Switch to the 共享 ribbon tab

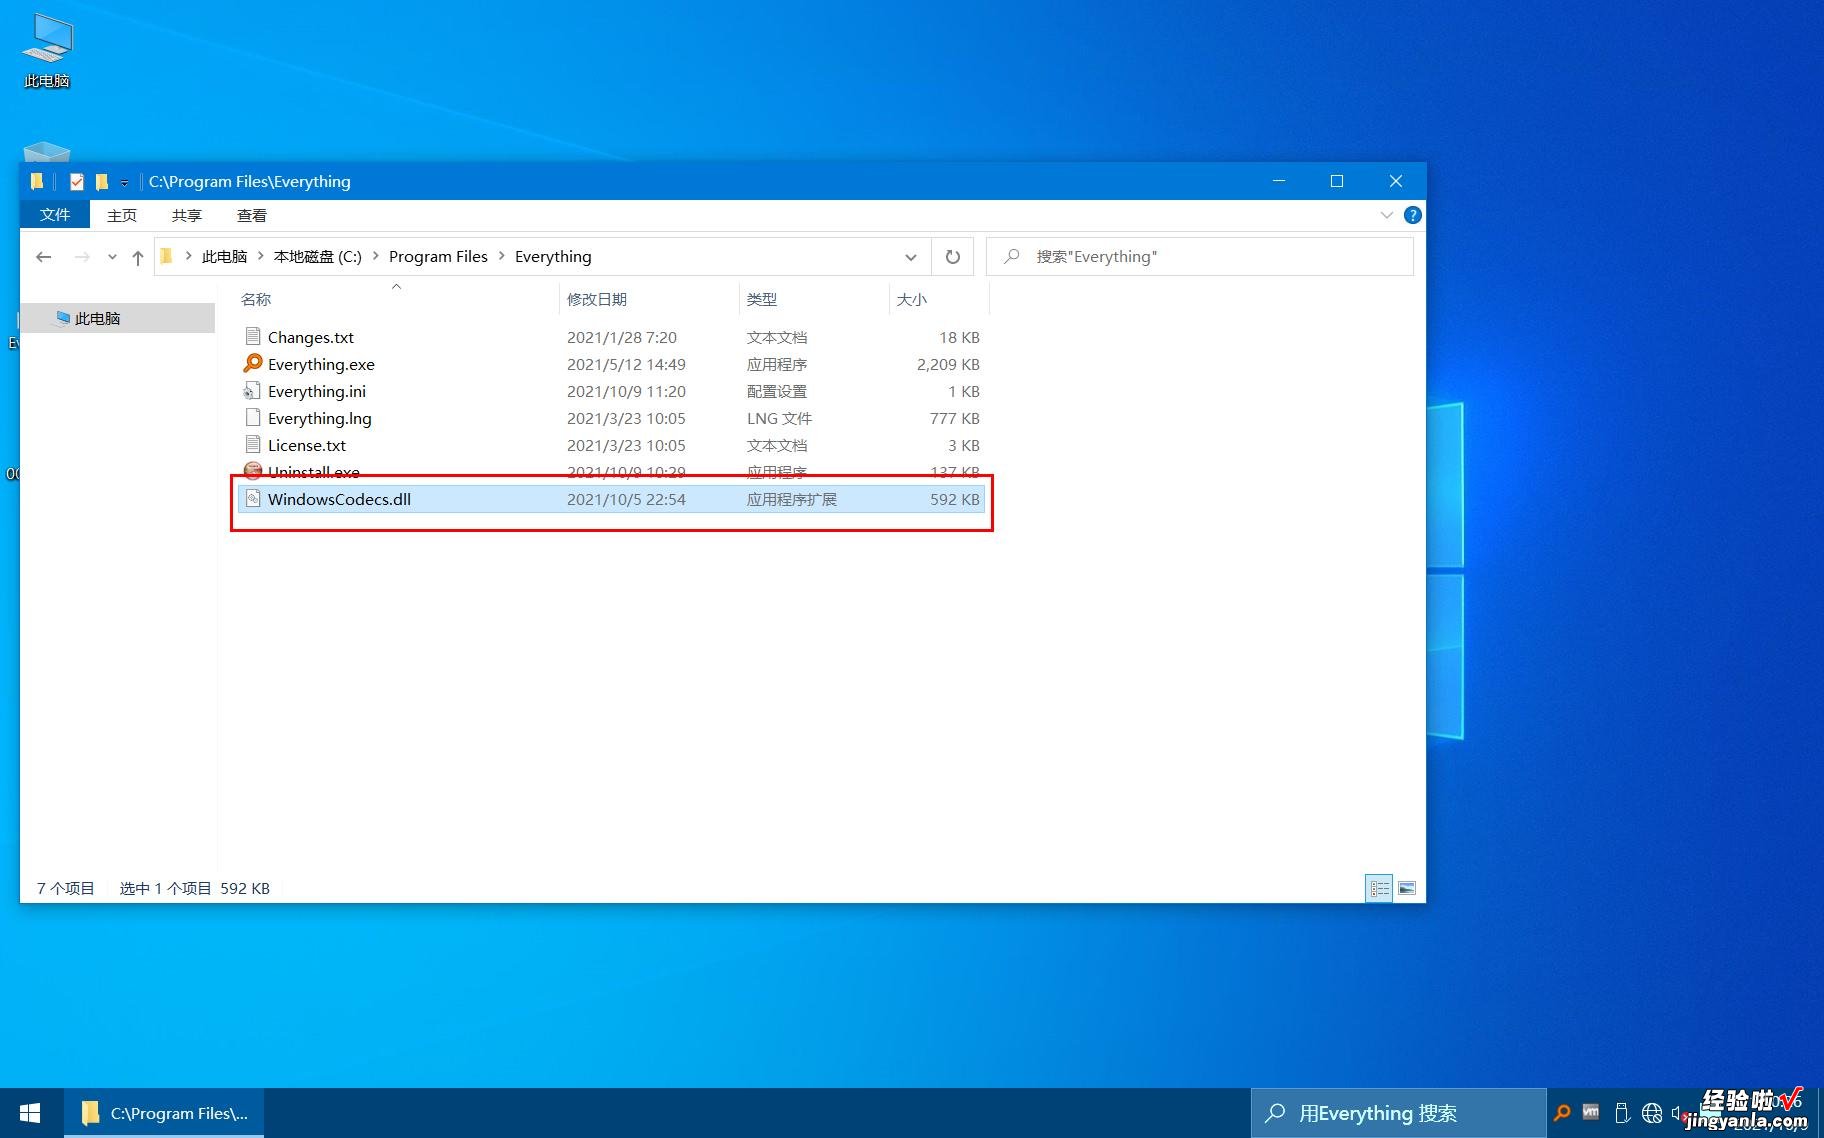[x=187, y=215]
